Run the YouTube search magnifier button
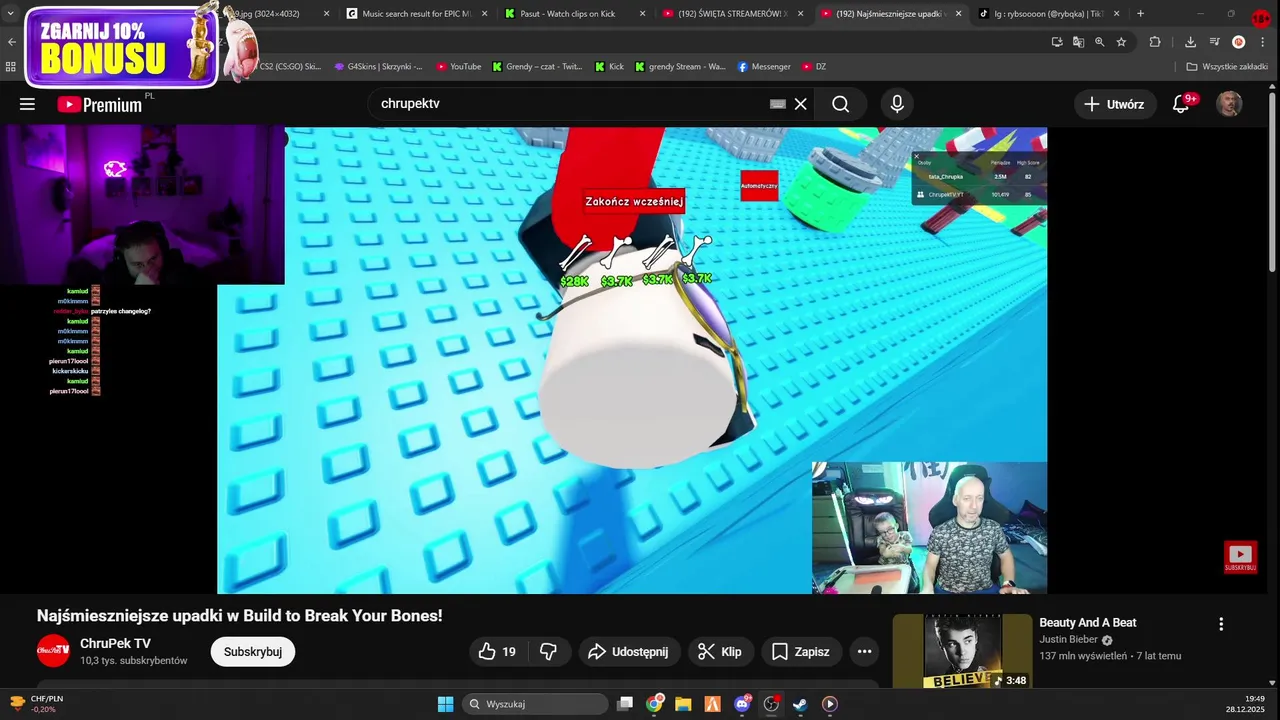The width and height of the screenshot is (1280, 720). click(840, 104)
